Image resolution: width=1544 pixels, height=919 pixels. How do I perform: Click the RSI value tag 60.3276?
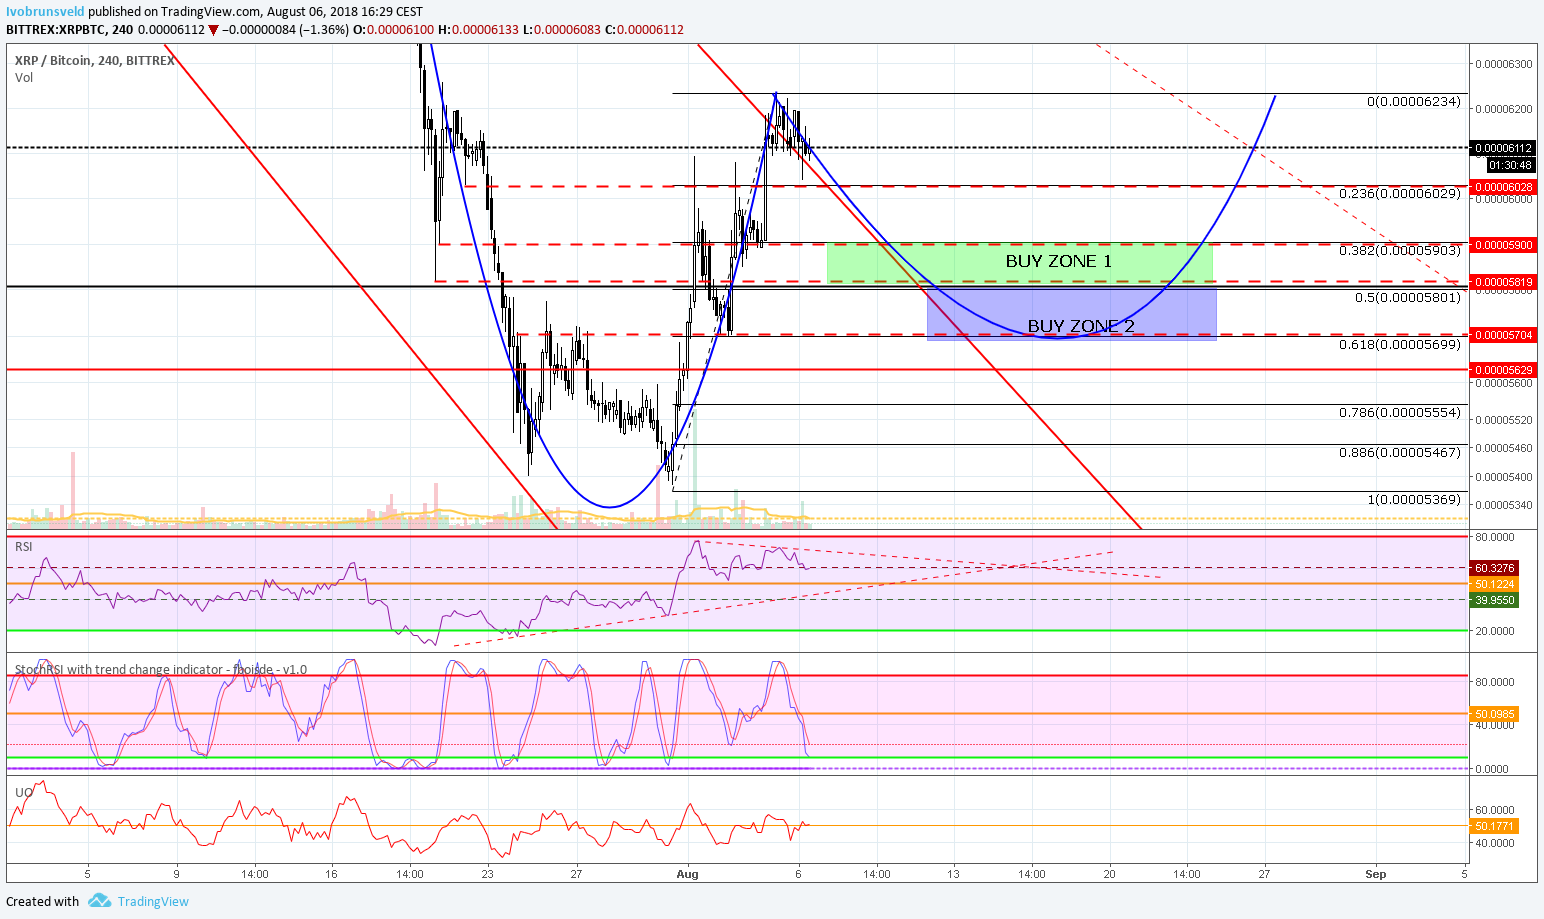1494,568
